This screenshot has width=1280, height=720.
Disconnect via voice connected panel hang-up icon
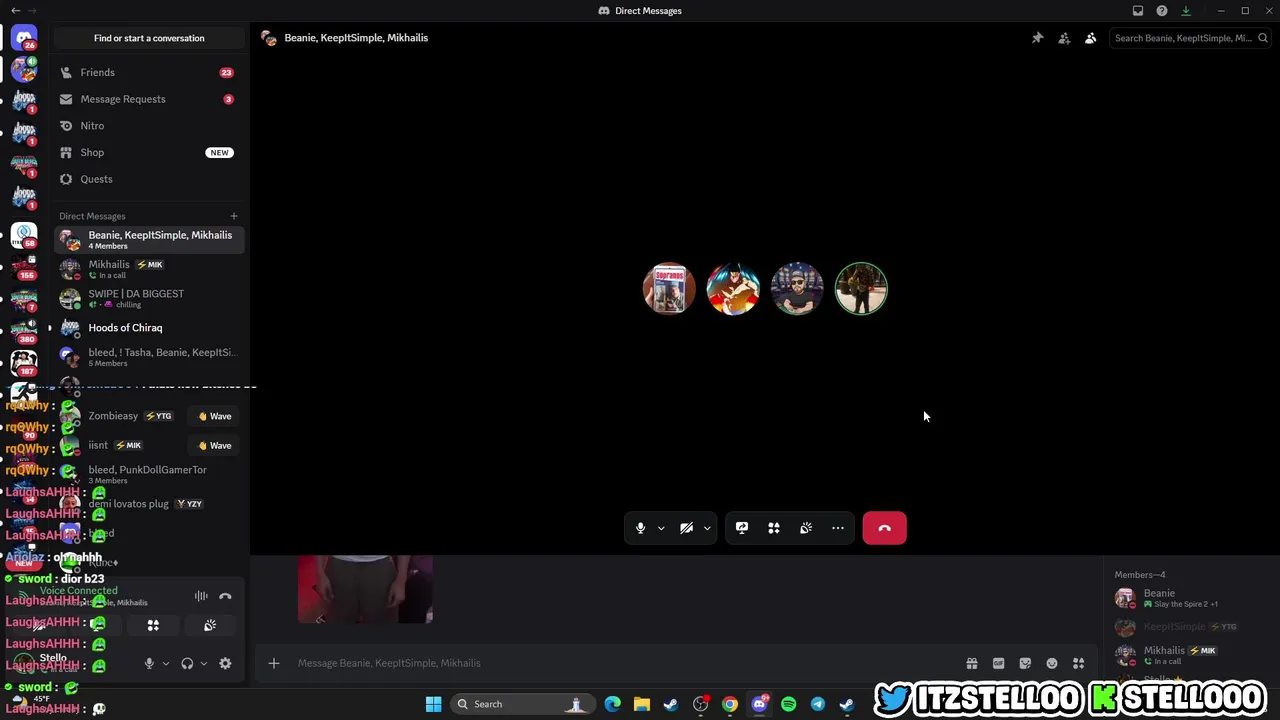click(225, 596)
